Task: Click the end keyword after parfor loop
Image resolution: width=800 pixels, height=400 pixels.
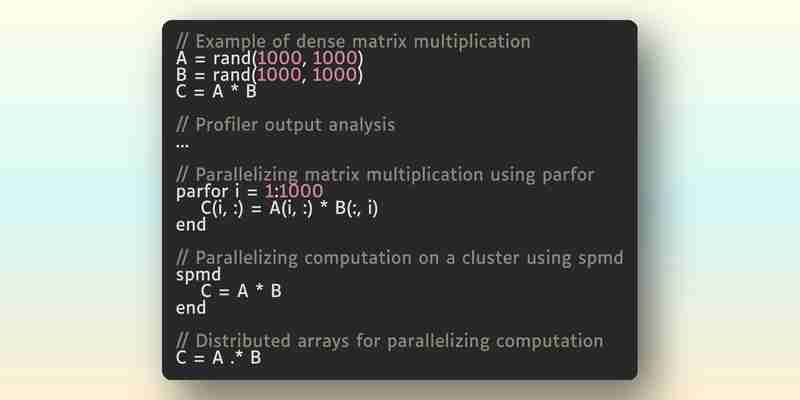Action: click(191, 224)
